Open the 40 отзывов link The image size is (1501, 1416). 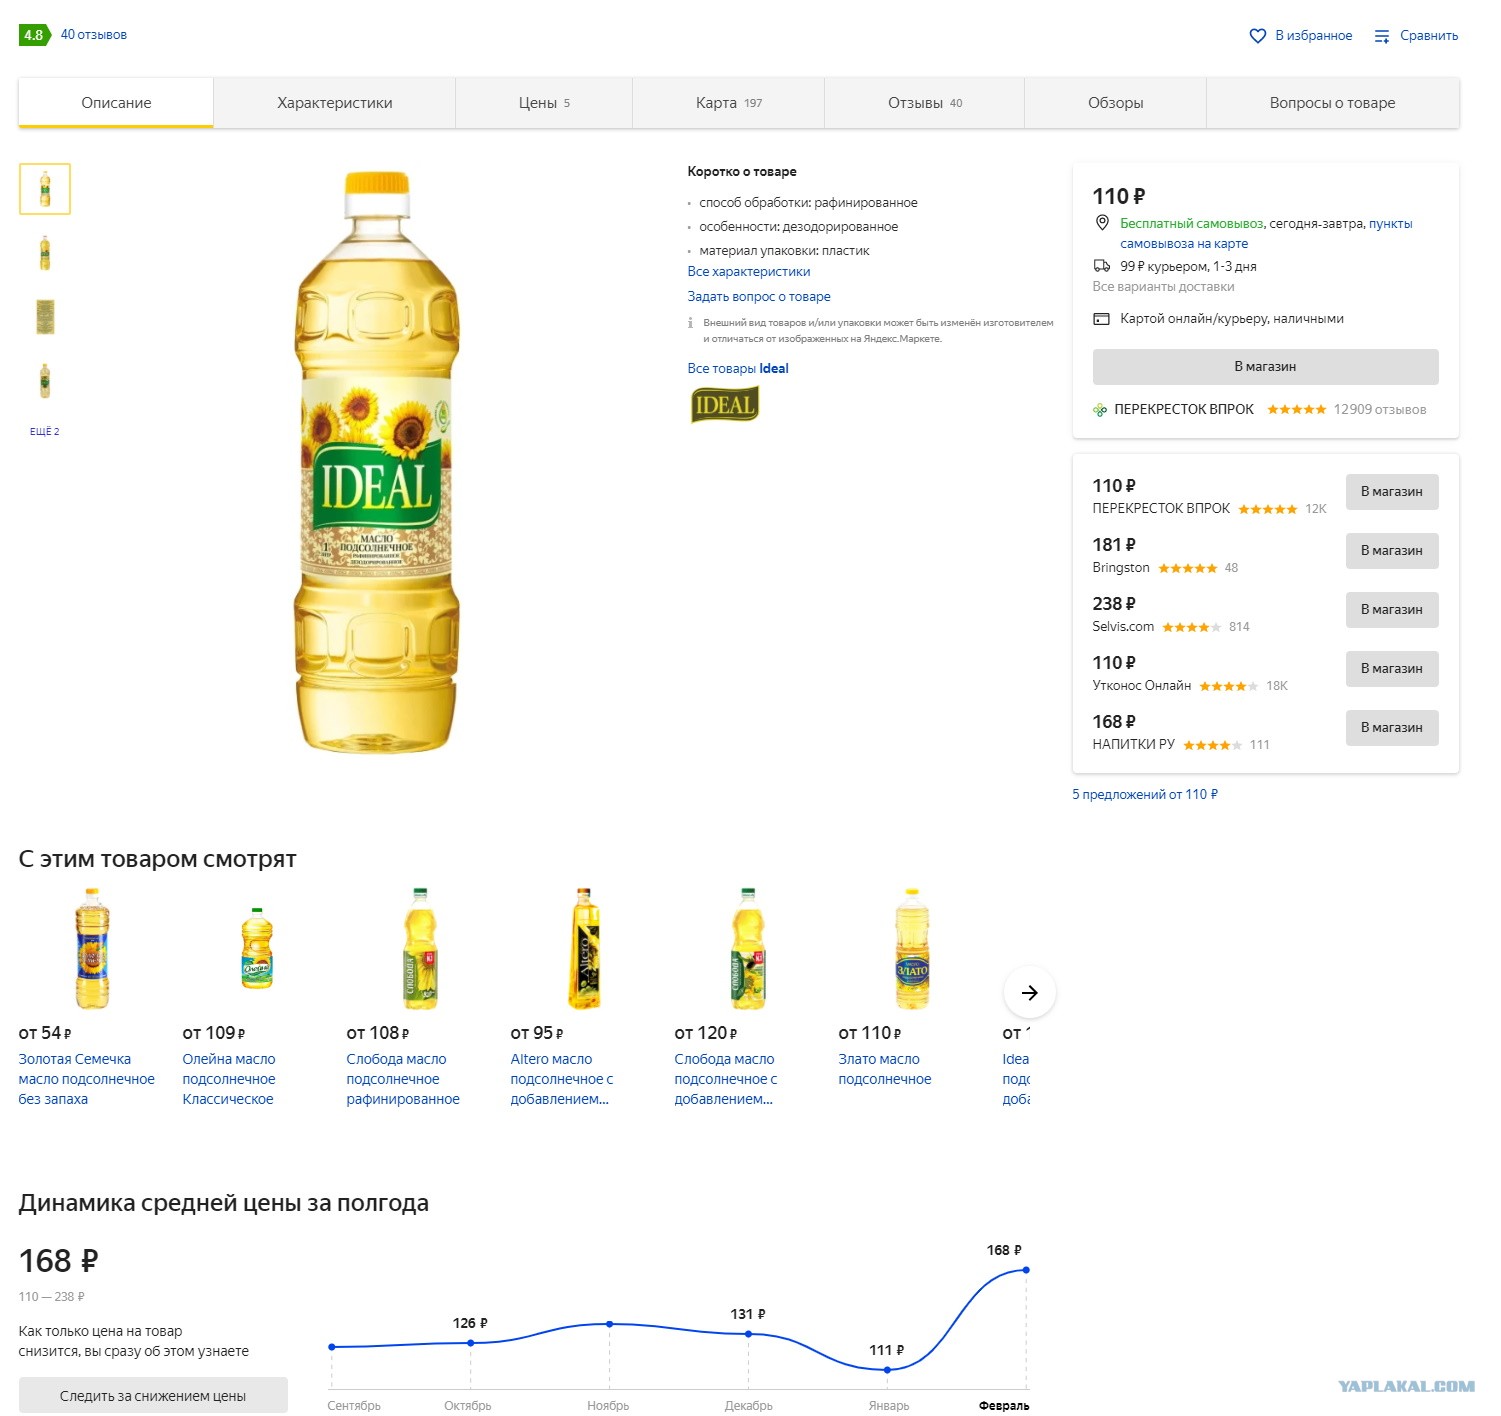94,35
